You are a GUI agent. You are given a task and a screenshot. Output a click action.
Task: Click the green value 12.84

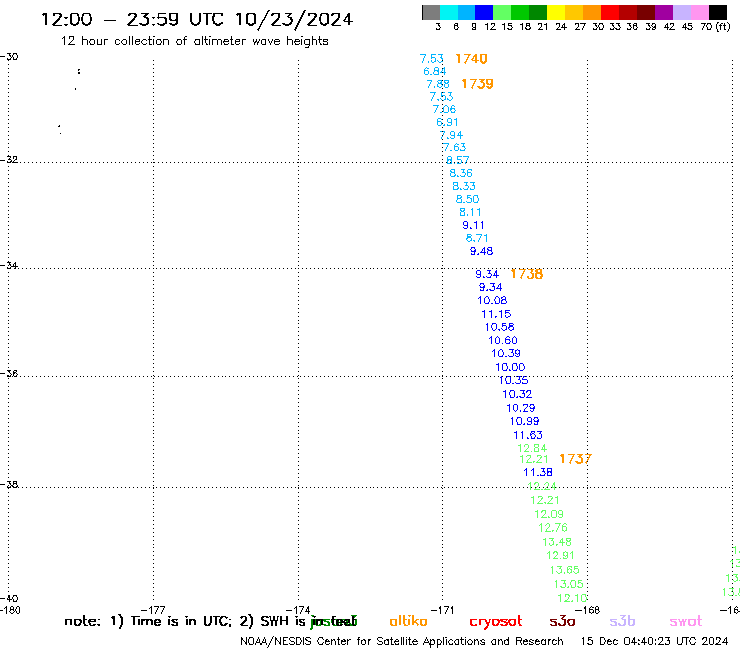[x=532, y=448]
